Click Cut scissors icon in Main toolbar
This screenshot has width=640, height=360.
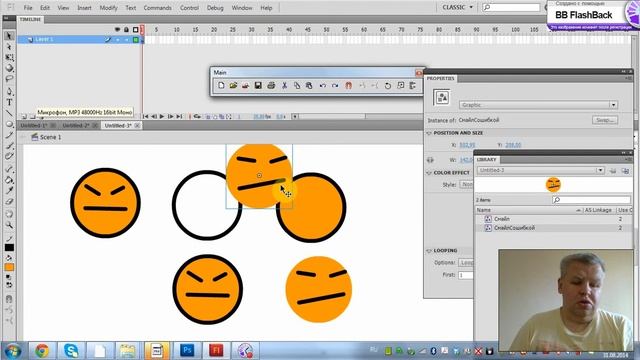pos(284,85)
